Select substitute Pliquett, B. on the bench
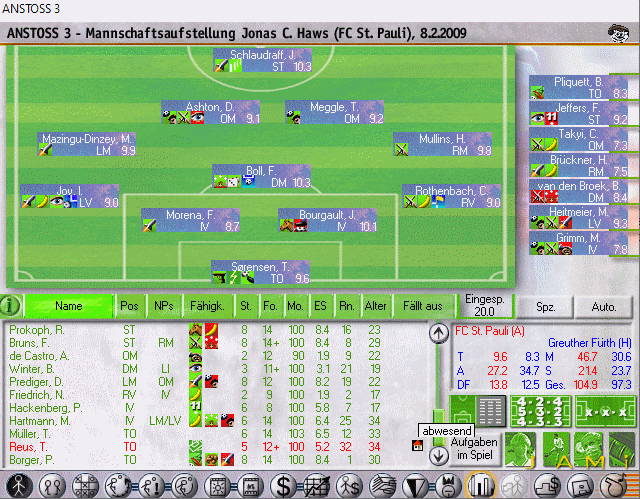This screenshot has width=640, height=499. coord(579,87)
